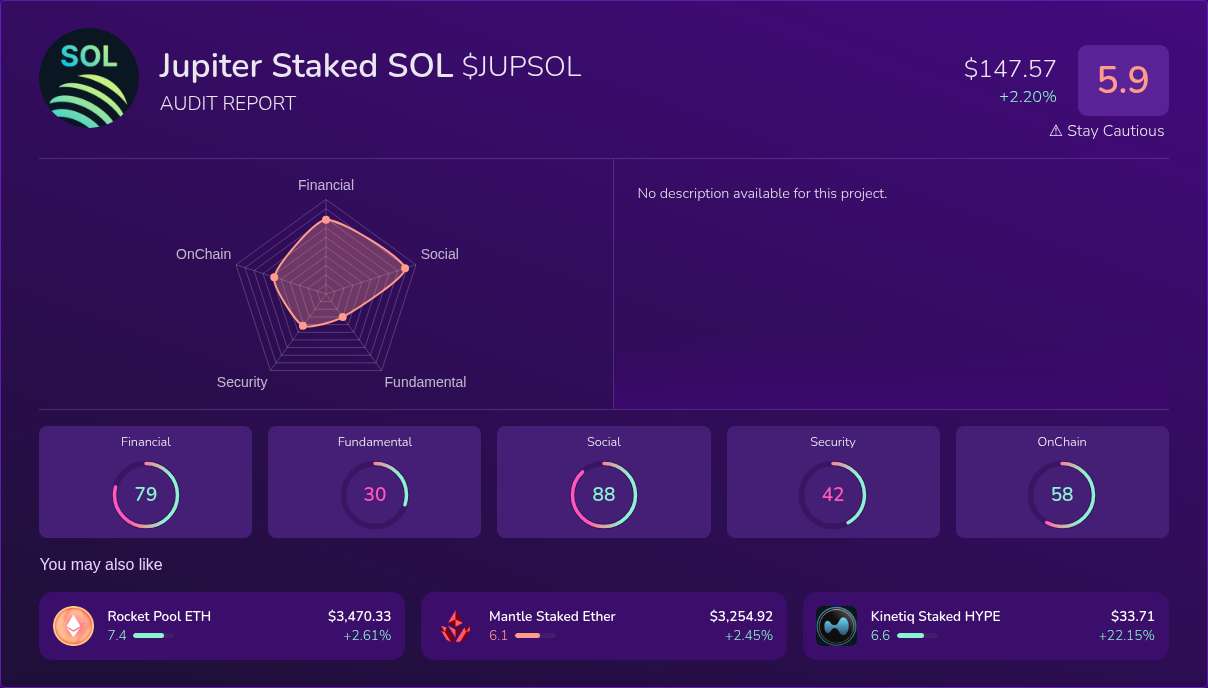Select the Kinetiq Staked HYPE suggestion card
Viewport: 1208px width, 688px height.
986,625
